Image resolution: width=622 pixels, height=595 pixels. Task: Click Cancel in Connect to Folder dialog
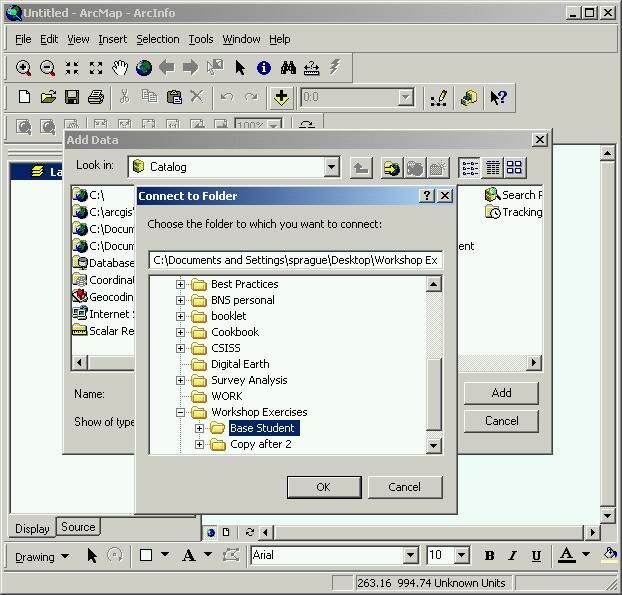click(405, 487)
